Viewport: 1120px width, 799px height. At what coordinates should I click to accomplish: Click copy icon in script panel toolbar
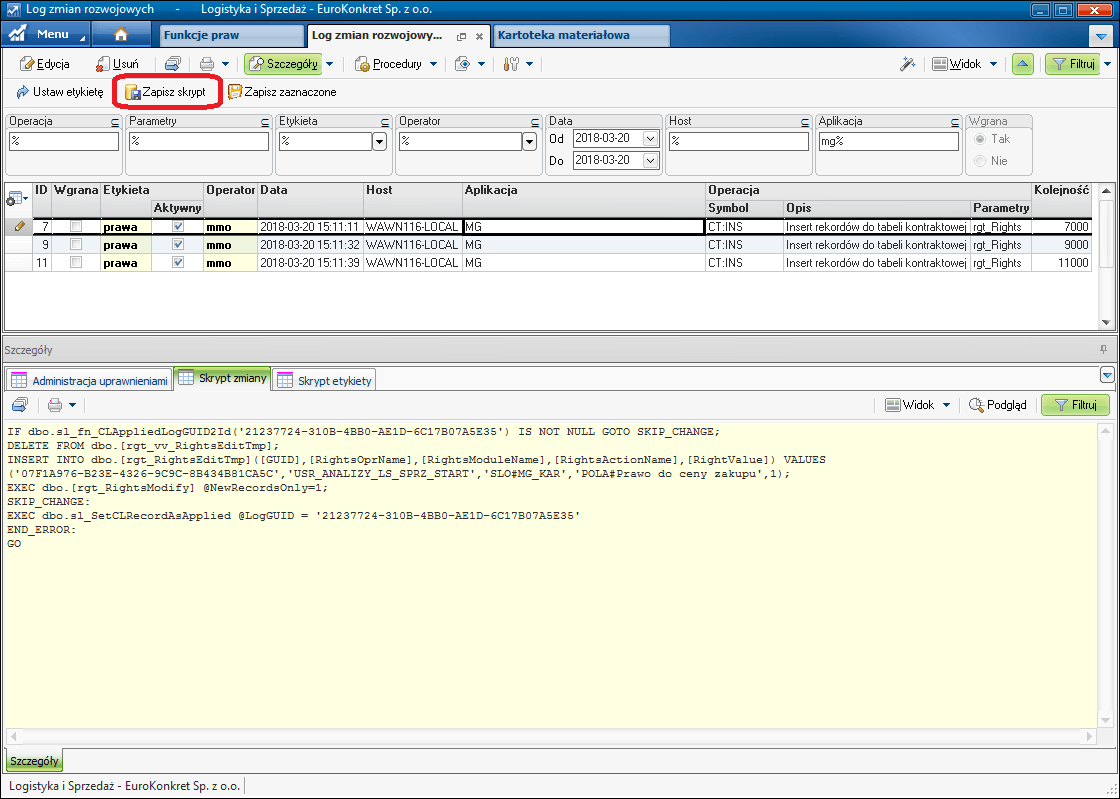coord(20,406)
